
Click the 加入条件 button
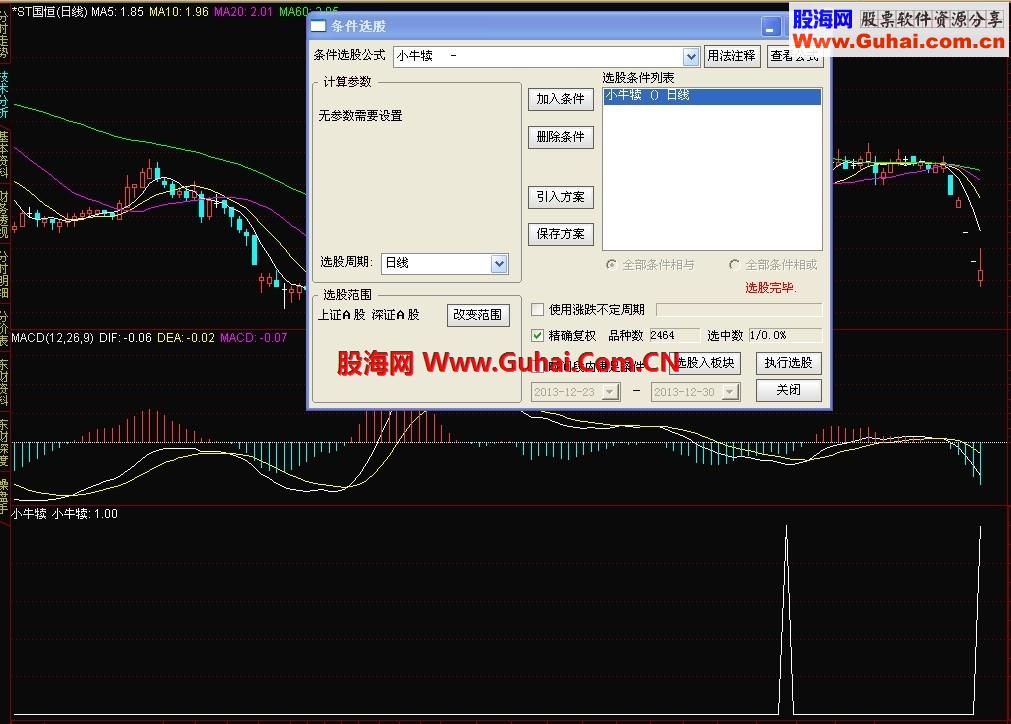(560, 99)
